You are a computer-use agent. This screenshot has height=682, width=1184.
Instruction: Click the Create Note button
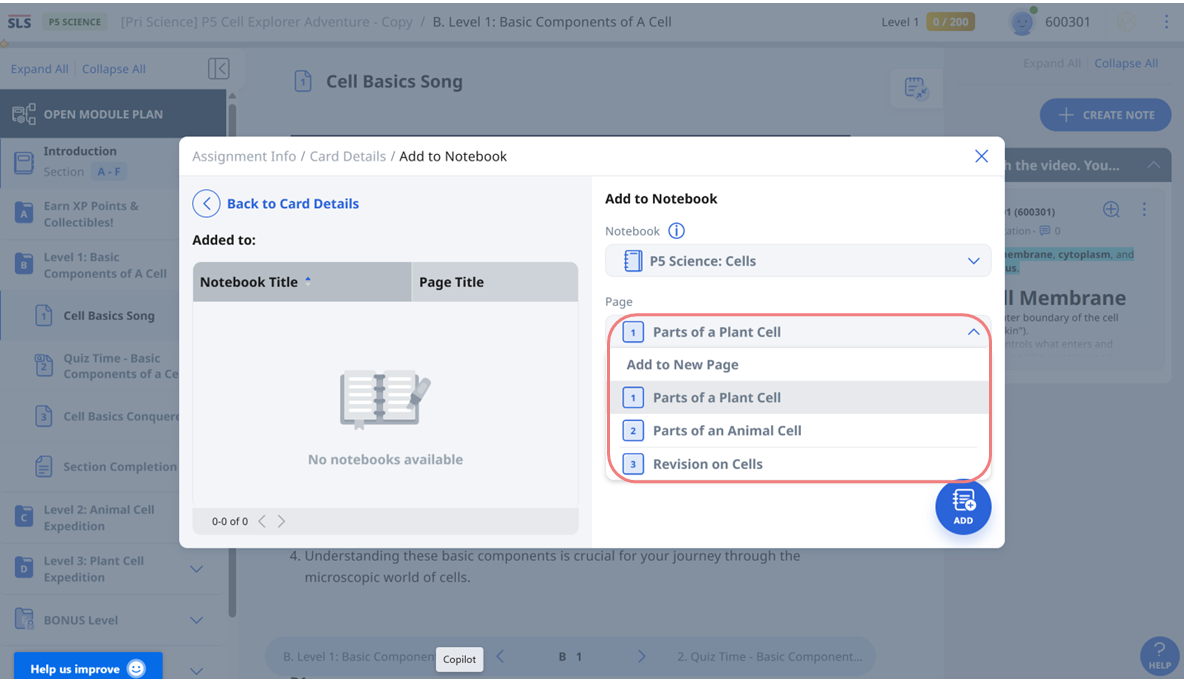1105,115
